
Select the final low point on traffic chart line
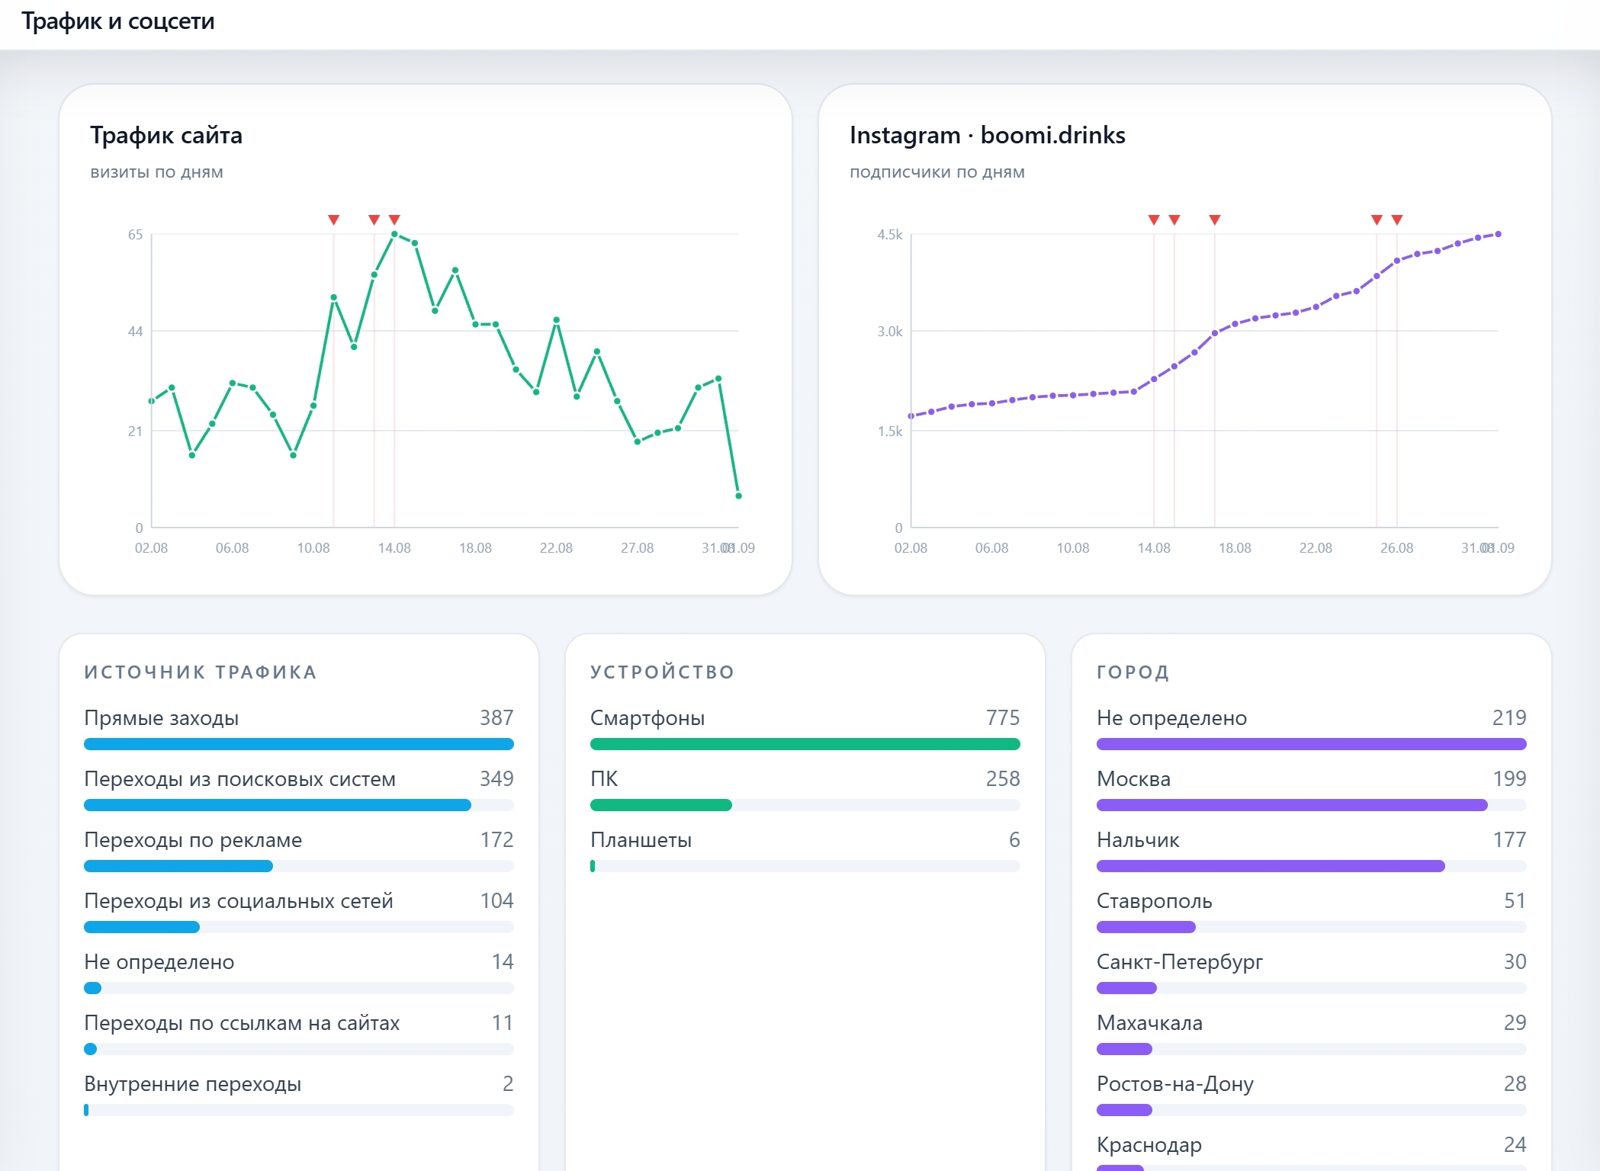coord(738,496)
